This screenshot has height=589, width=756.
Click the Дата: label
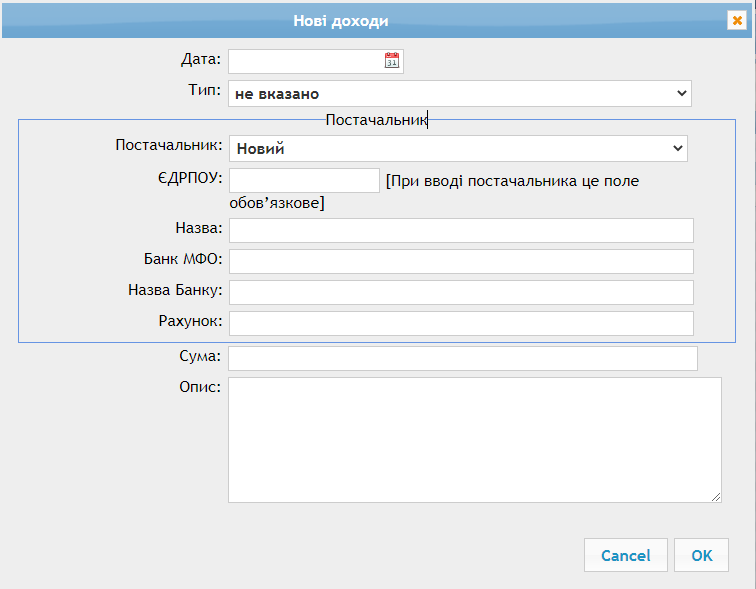[x=201, y=59]
